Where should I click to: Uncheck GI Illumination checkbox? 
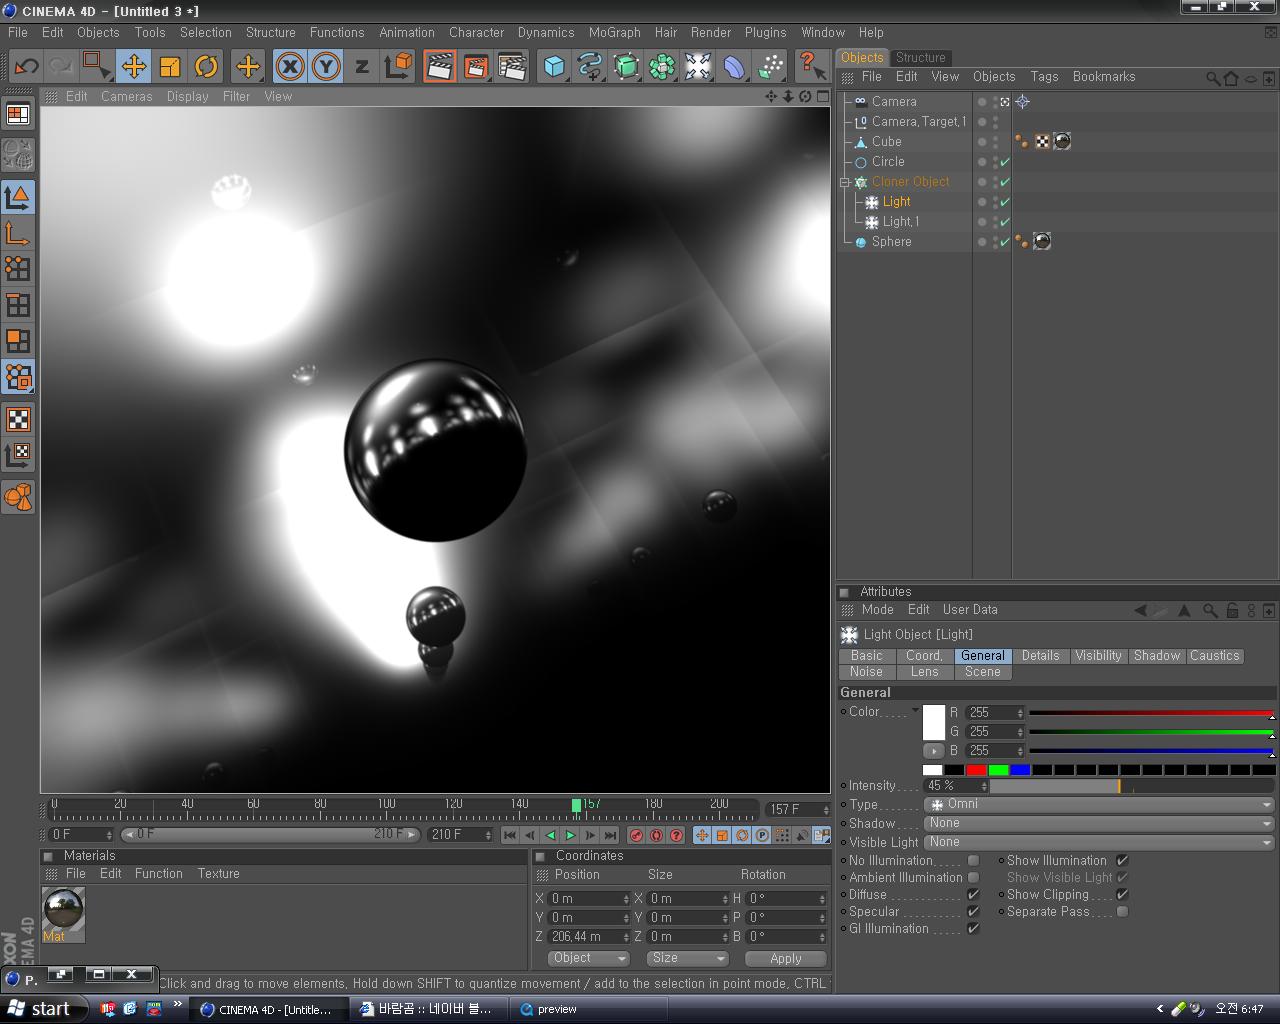point(973,928)
